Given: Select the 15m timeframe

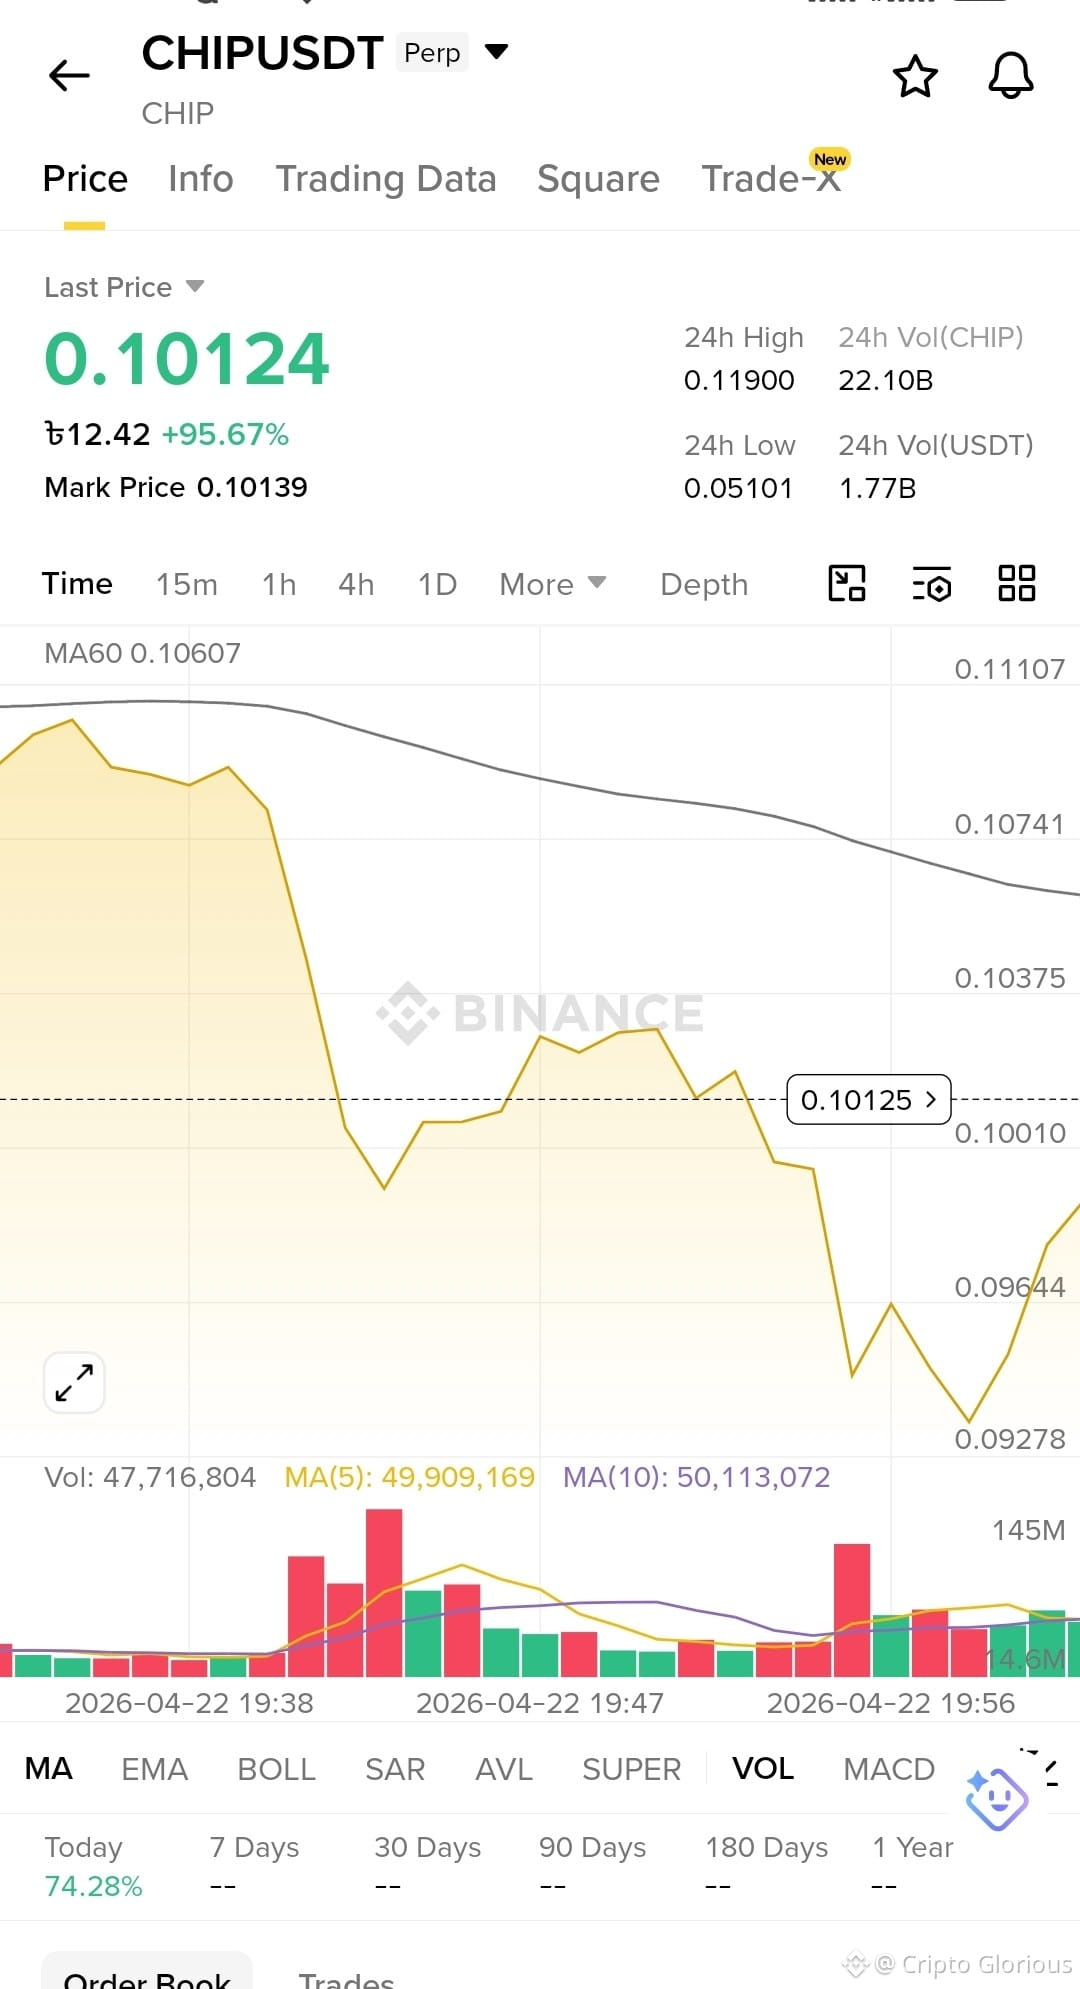Looking at the screenshot, I should [186, 584].
